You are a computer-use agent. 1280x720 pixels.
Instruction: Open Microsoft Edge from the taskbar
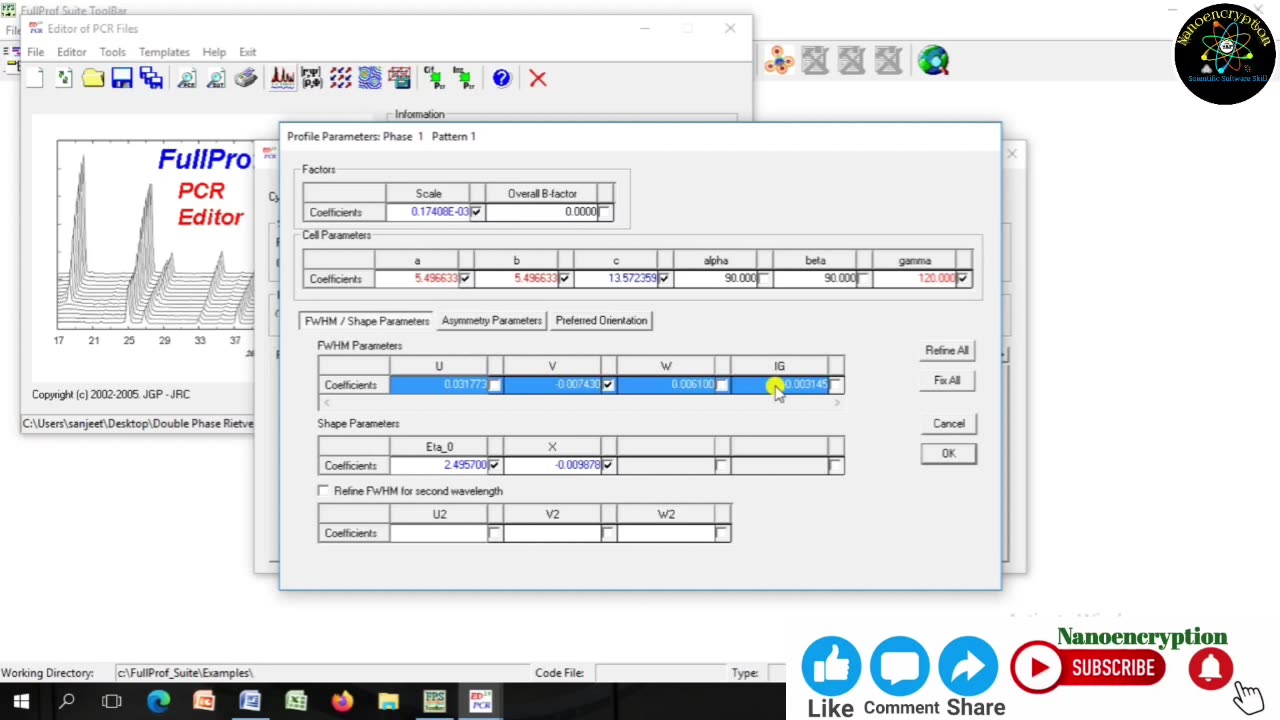click(158, 702)
